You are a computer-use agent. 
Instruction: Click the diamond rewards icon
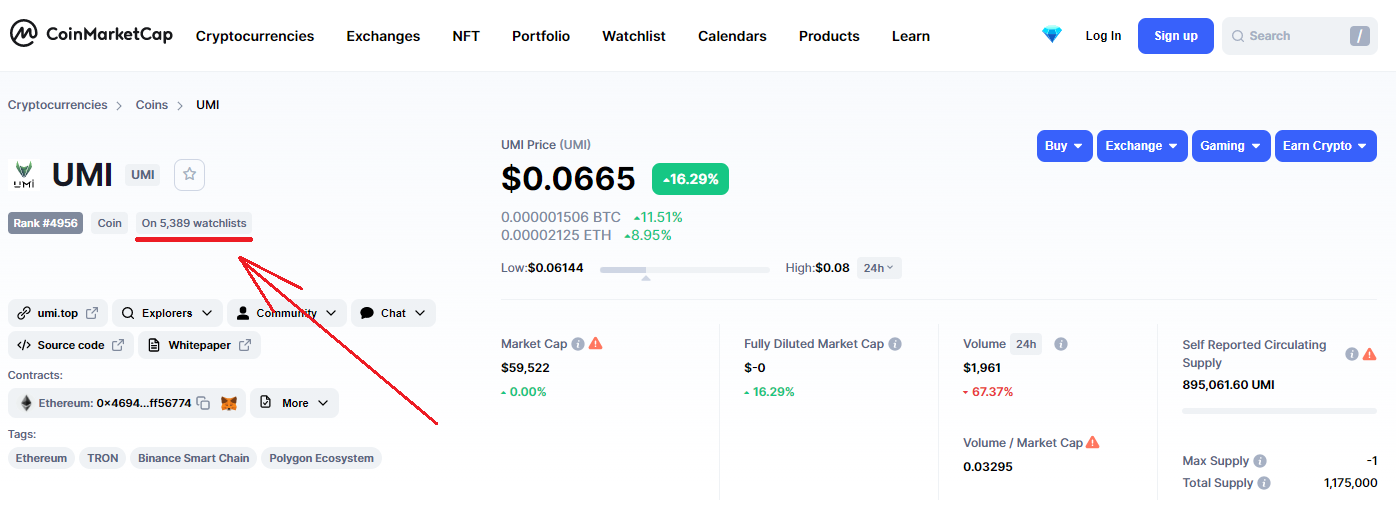(1052, 35)
